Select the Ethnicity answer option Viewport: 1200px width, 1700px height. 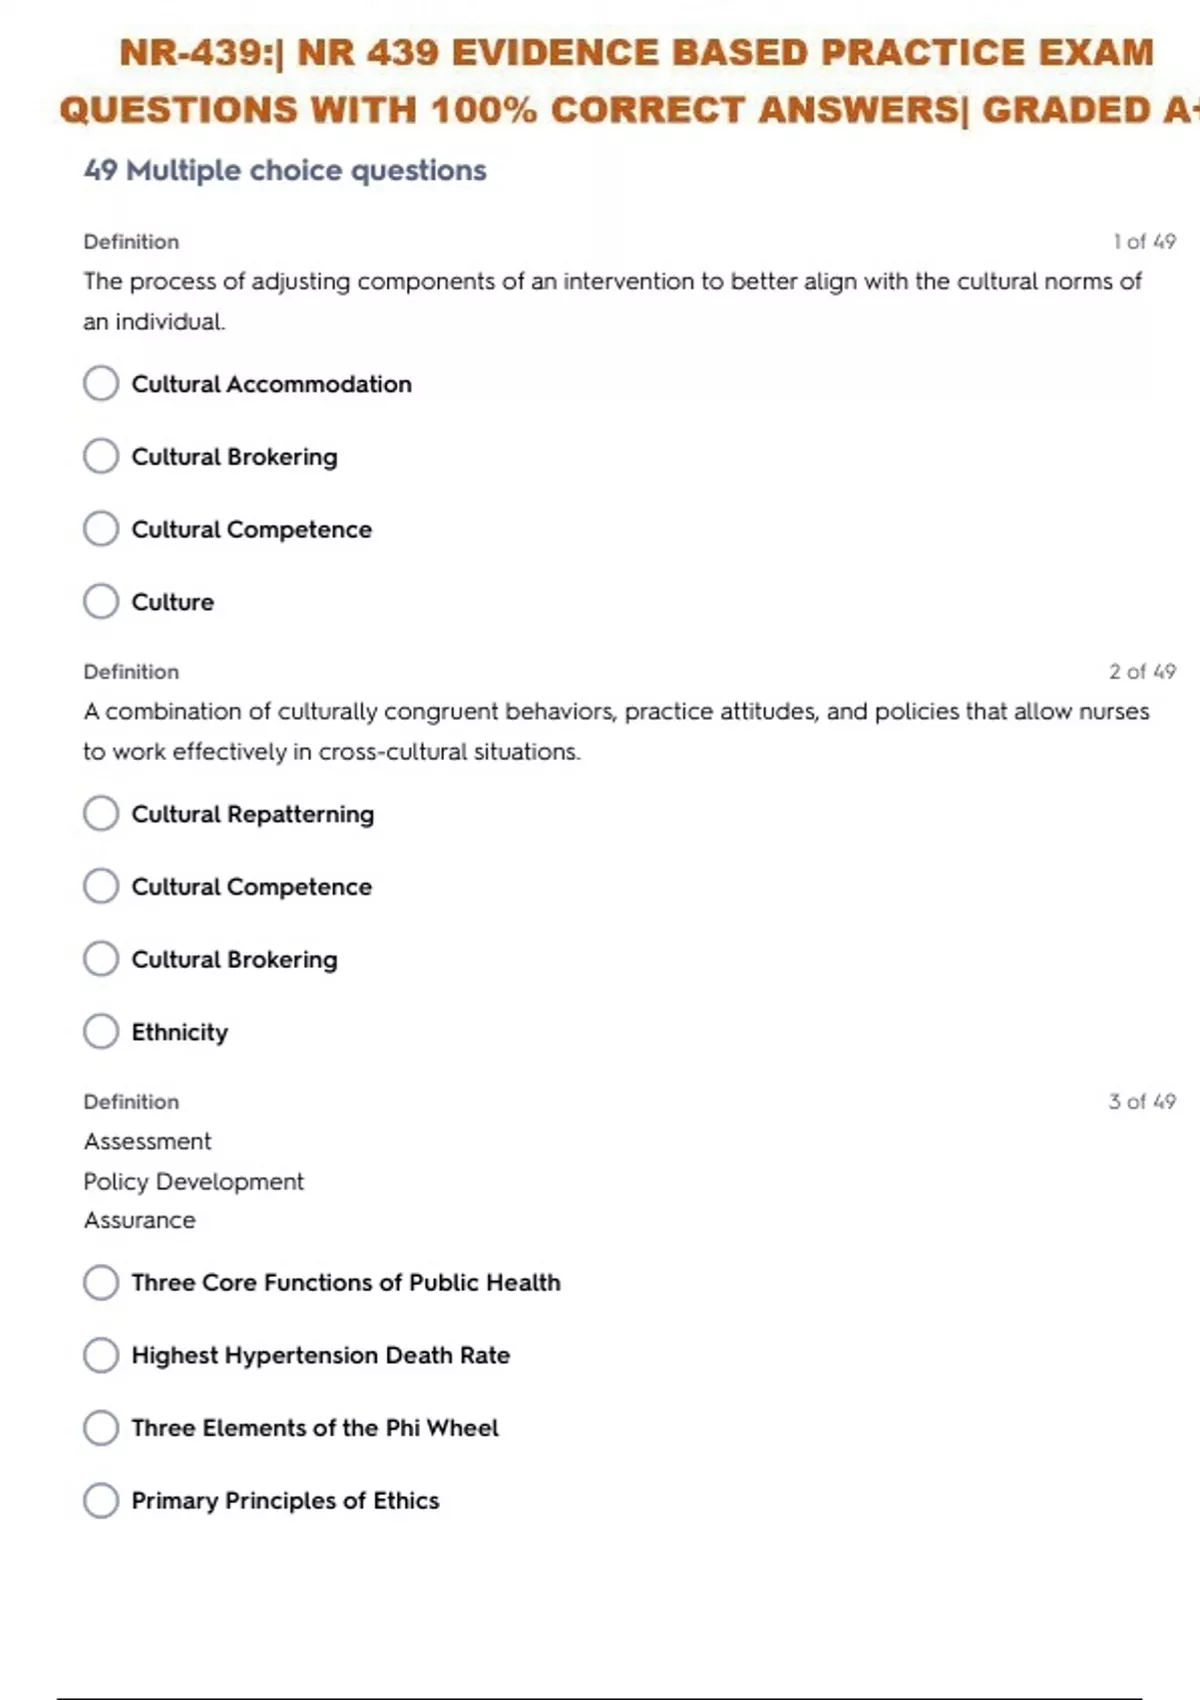101,1032
